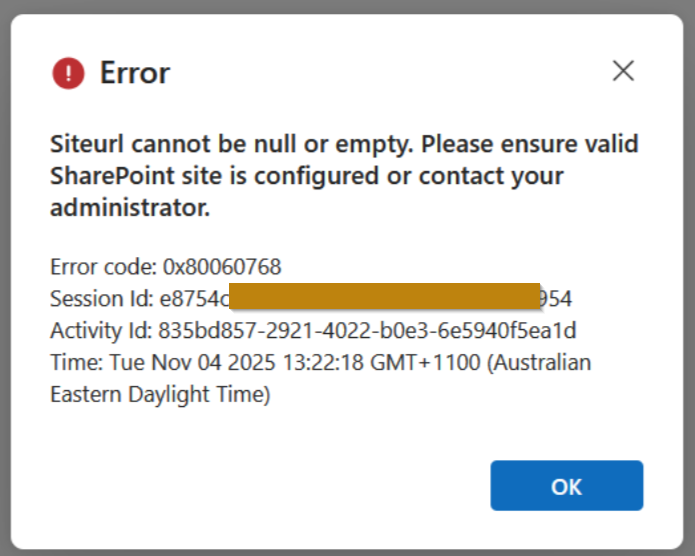The image size is (695, 556).
Task: Click the red error exclamation icon
Action: point(69,73)
